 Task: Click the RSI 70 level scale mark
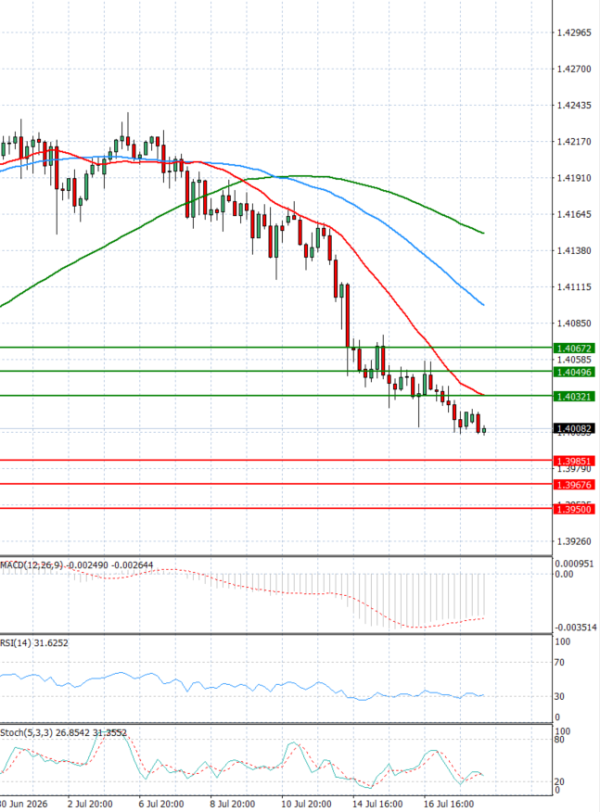(559, 662)
